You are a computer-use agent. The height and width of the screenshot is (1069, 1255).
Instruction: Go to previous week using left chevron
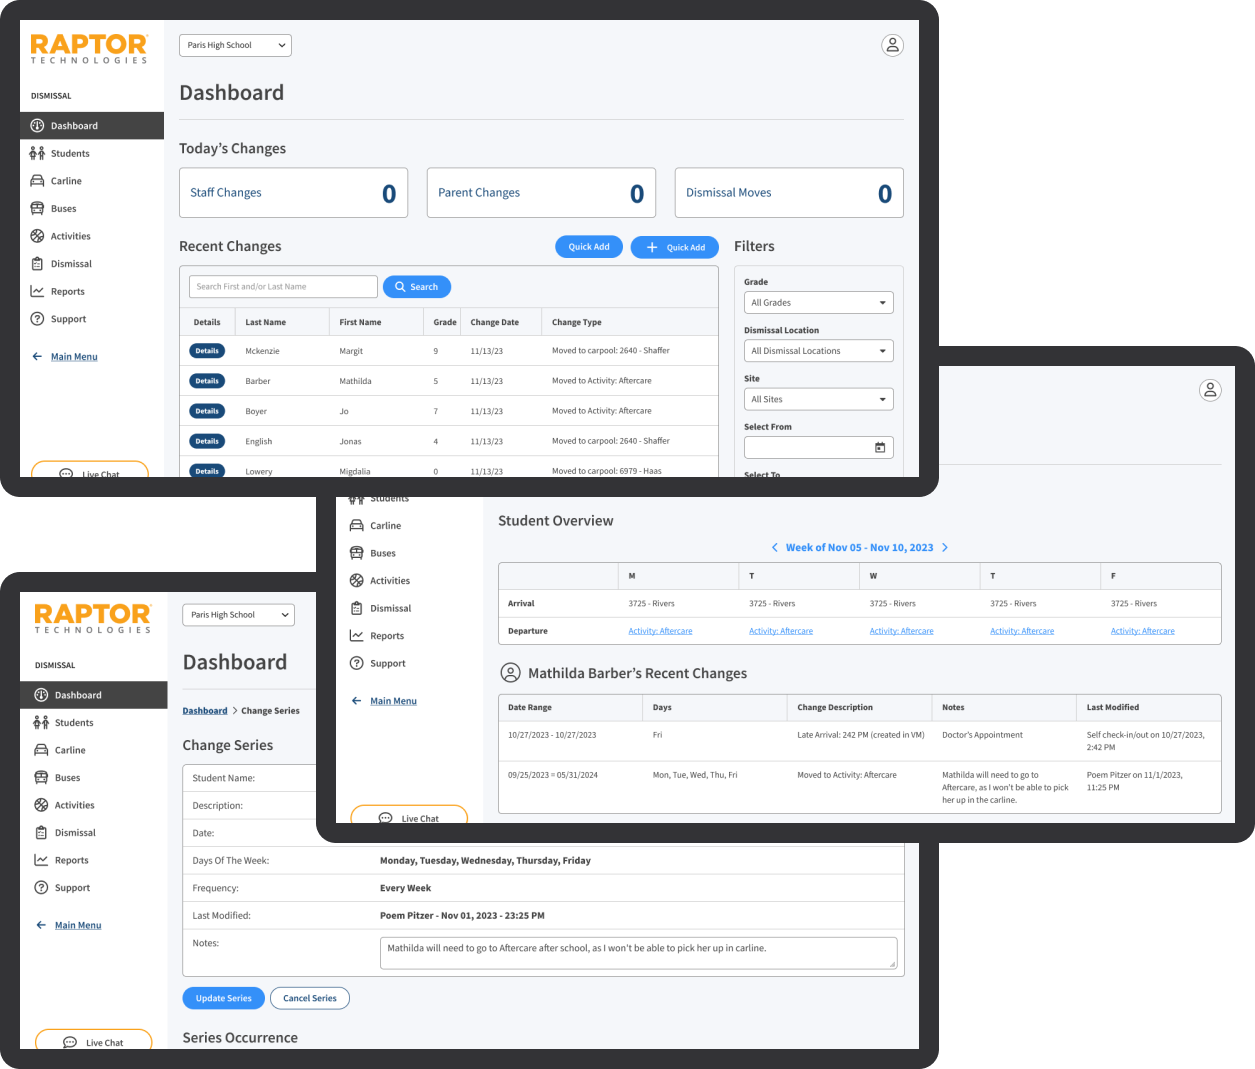[774, 548]
